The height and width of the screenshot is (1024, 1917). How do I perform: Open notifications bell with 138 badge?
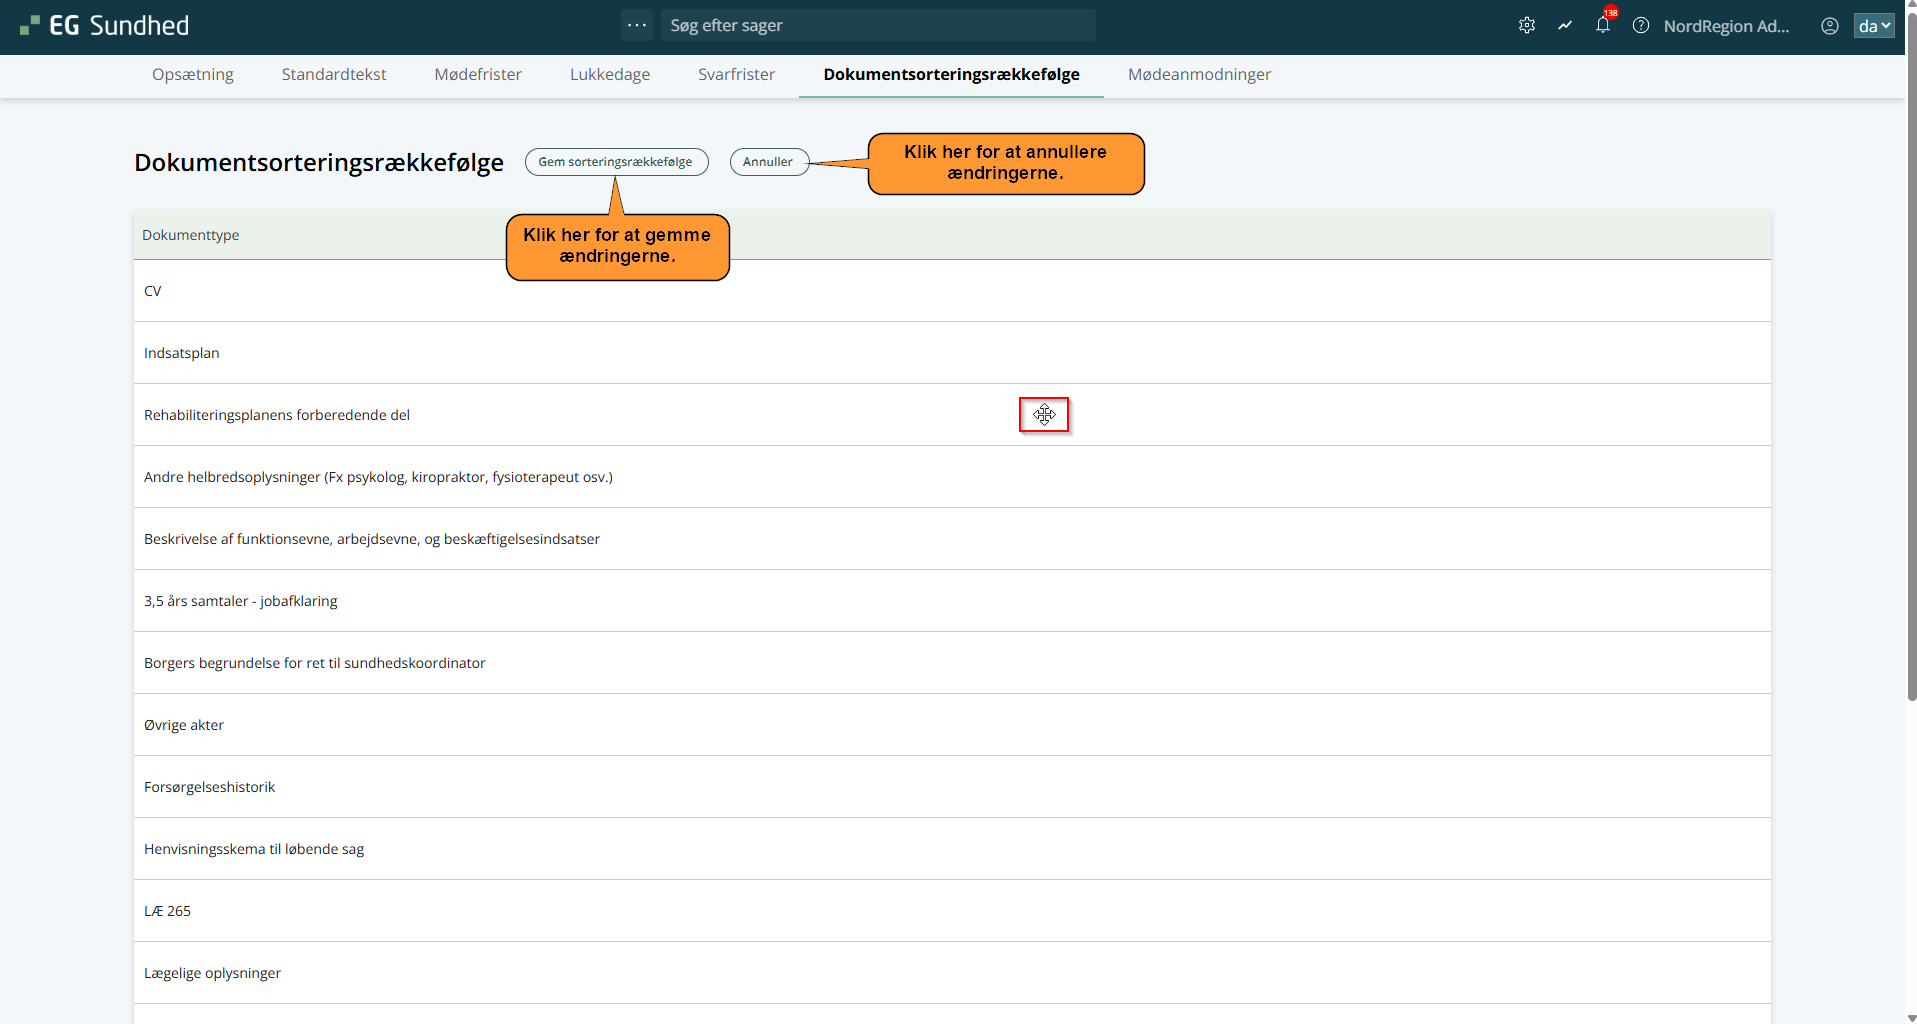[1603, 26]
